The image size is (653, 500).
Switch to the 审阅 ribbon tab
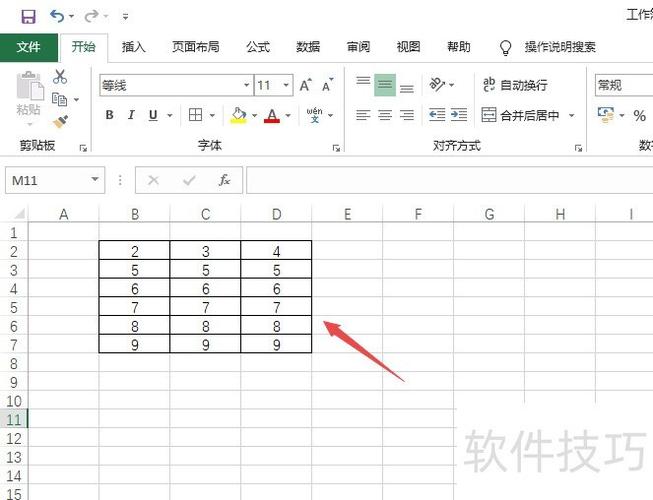click(358, 47)
